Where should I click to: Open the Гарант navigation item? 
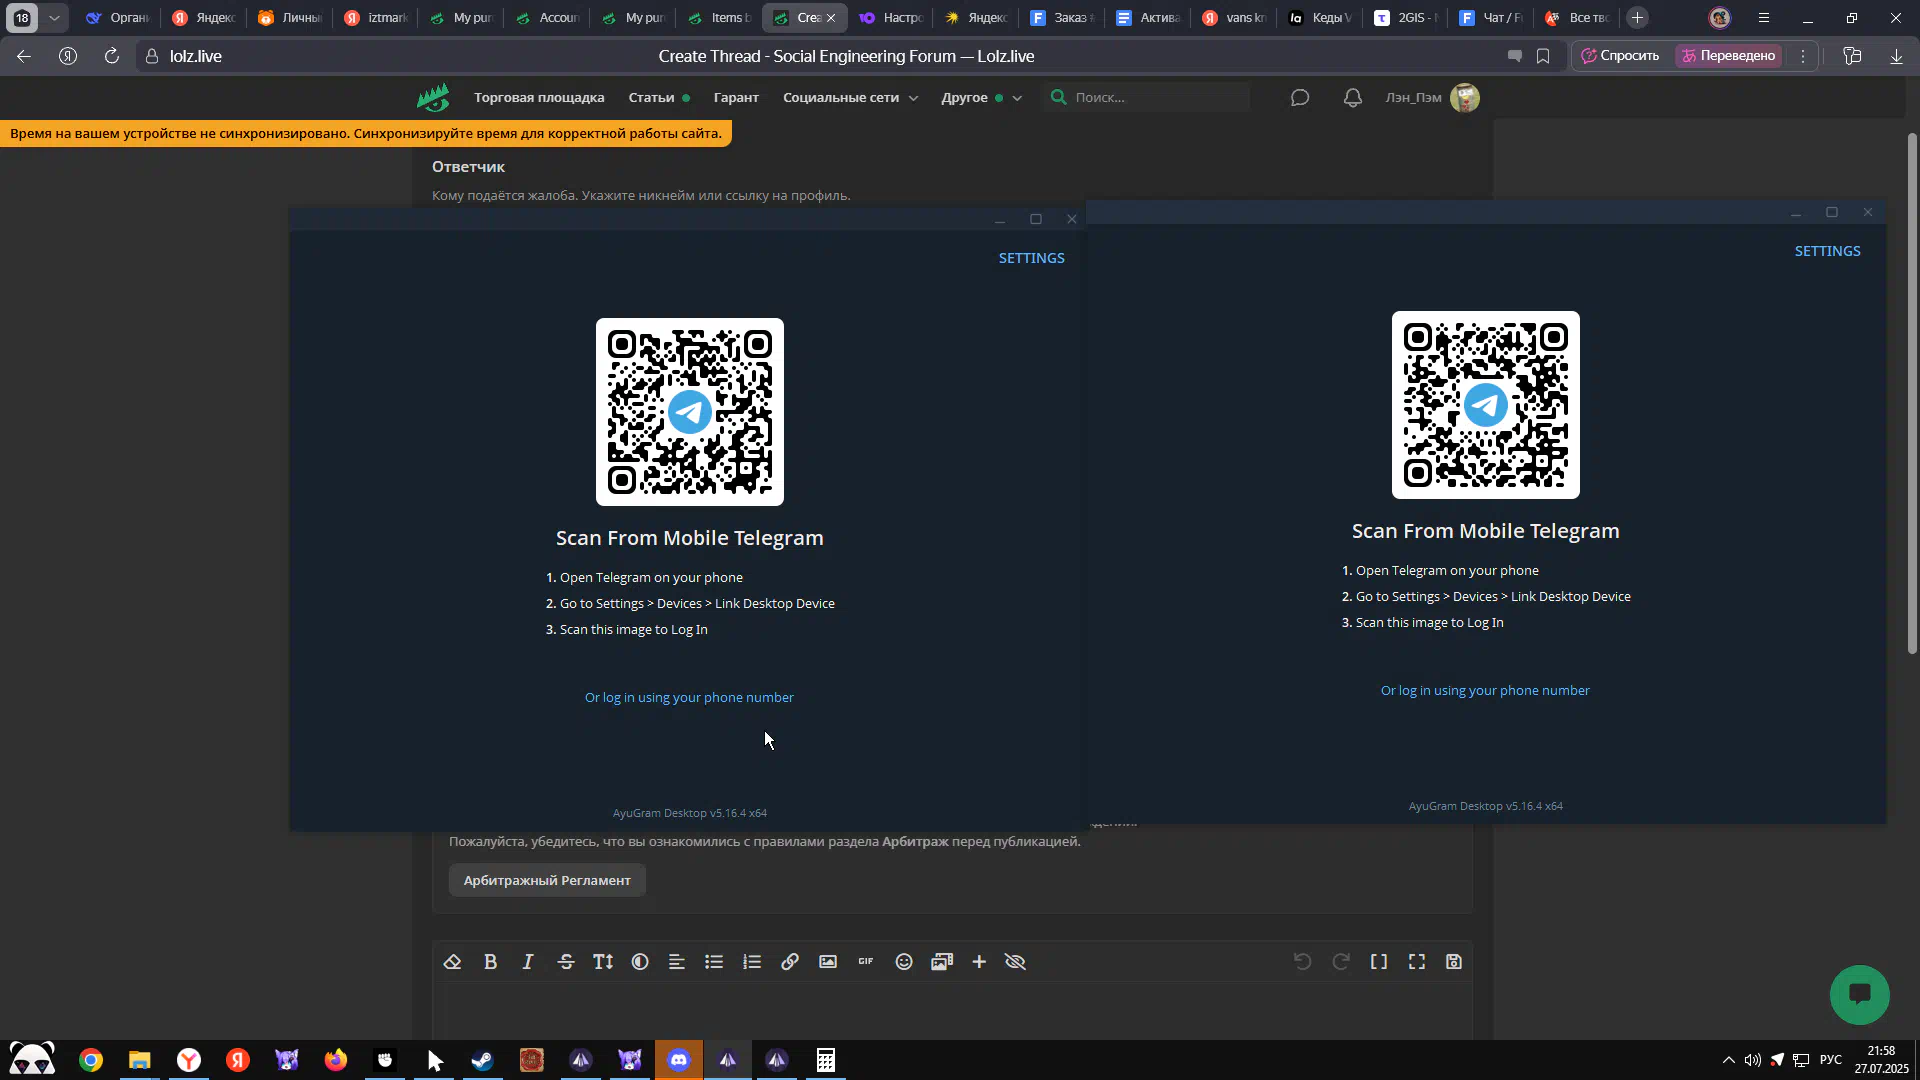click(x=736, y=97)
